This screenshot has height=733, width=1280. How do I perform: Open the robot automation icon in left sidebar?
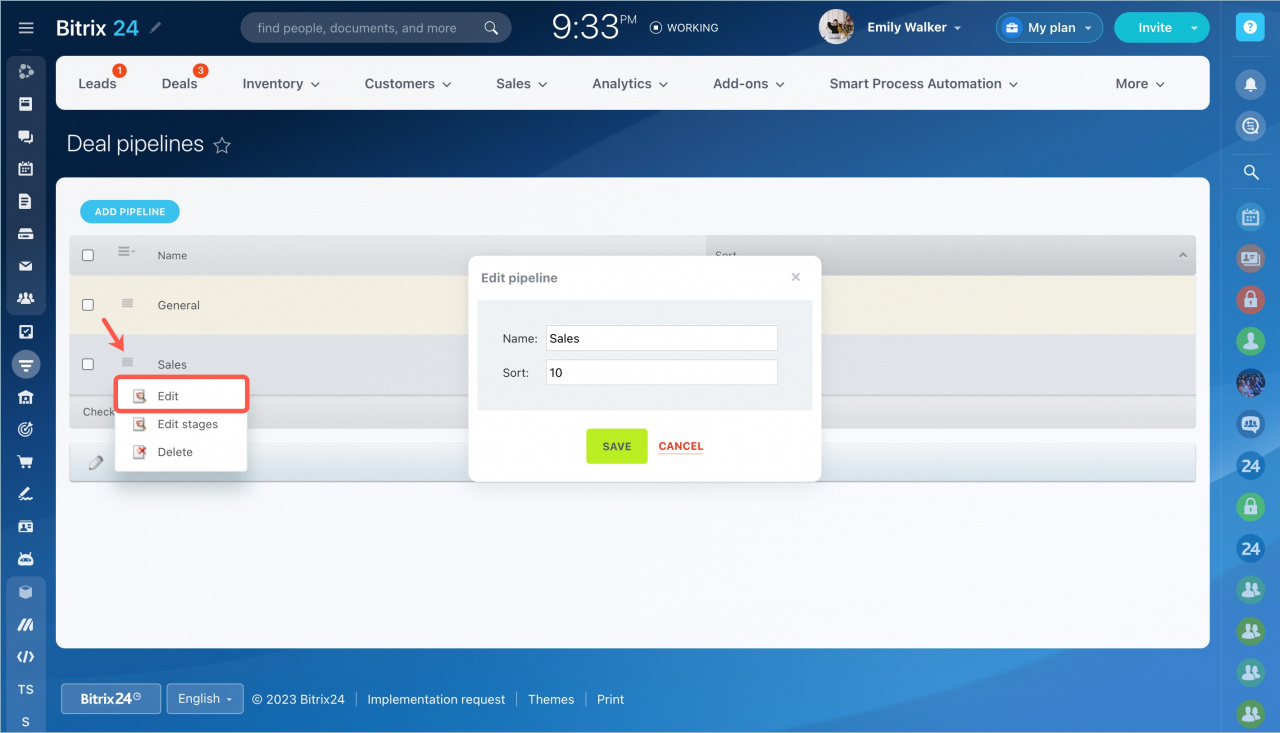pos(26,558)
